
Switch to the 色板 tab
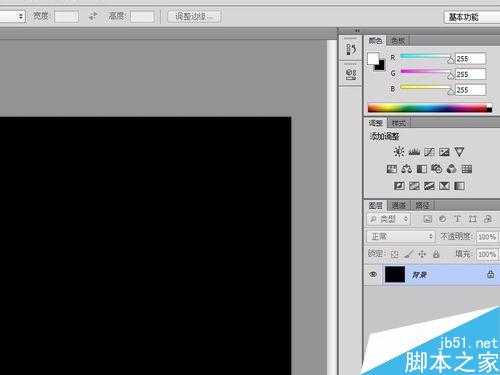point(398,41)
